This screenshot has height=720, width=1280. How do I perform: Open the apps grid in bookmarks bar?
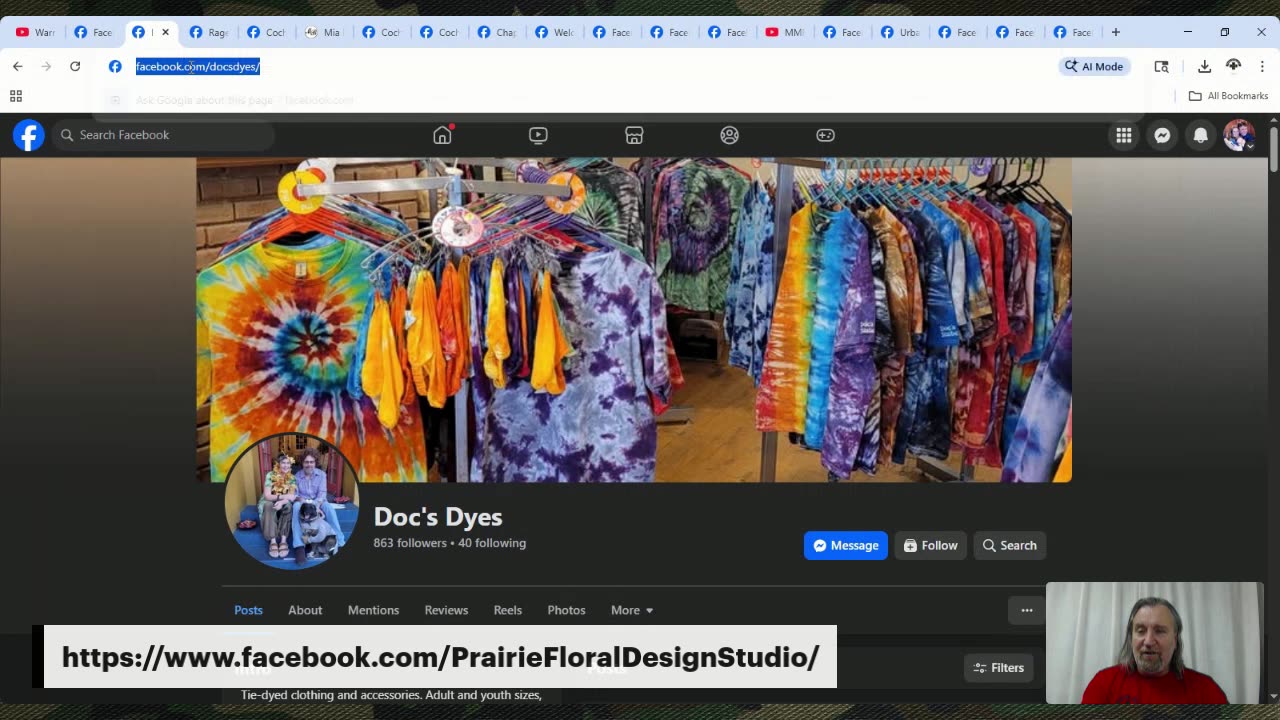coord(16,96)
